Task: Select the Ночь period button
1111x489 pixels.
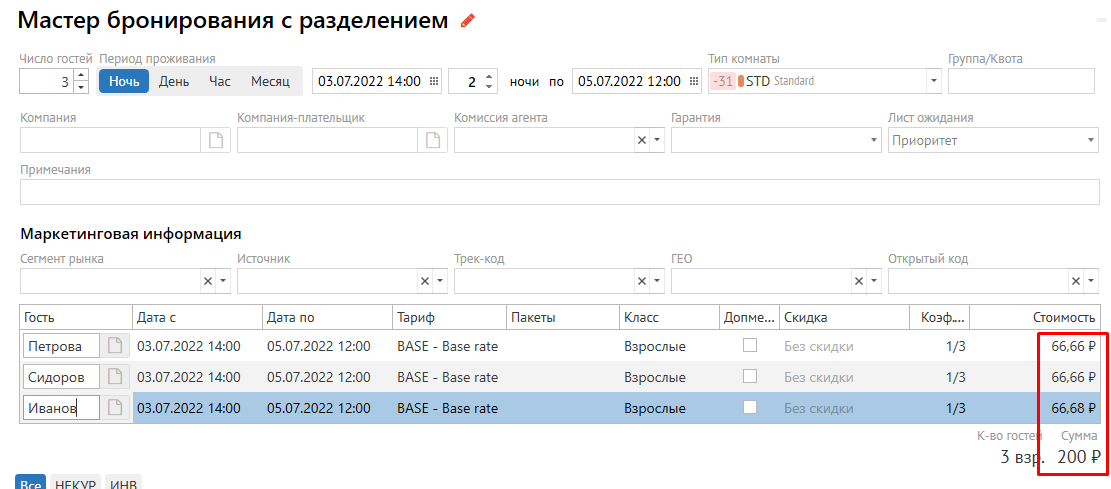Action: [x=124, y=82]
